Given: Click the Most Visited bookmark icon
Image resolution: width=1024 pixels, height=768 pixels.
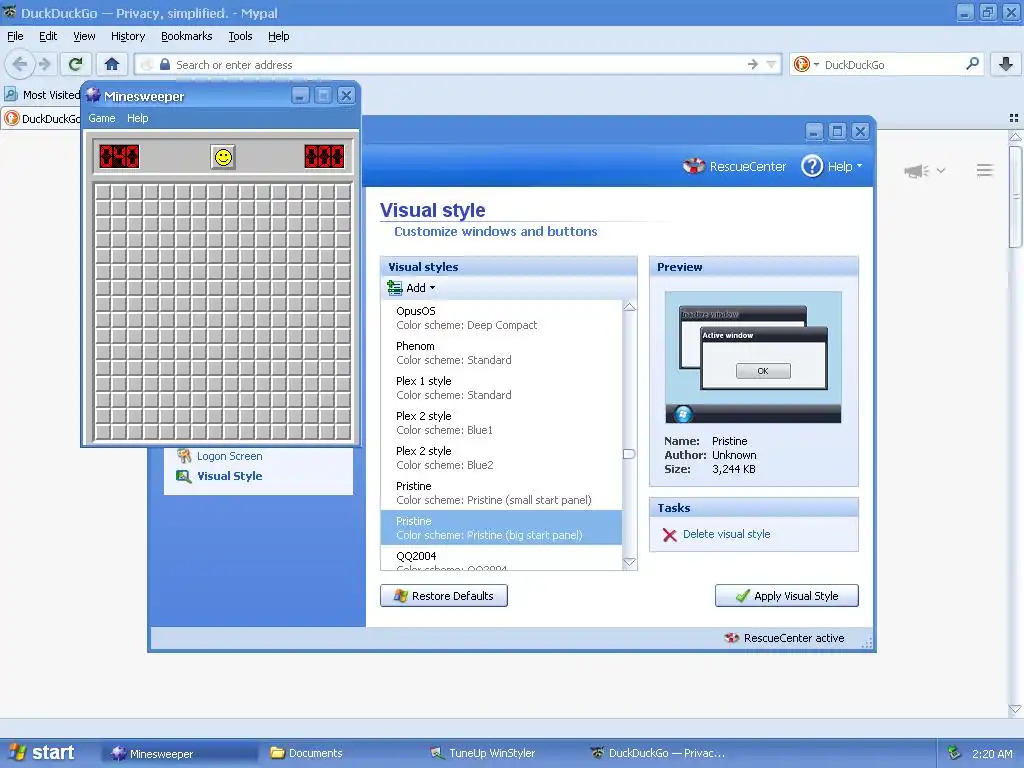Looking at the screenshot, I should 11,95.
